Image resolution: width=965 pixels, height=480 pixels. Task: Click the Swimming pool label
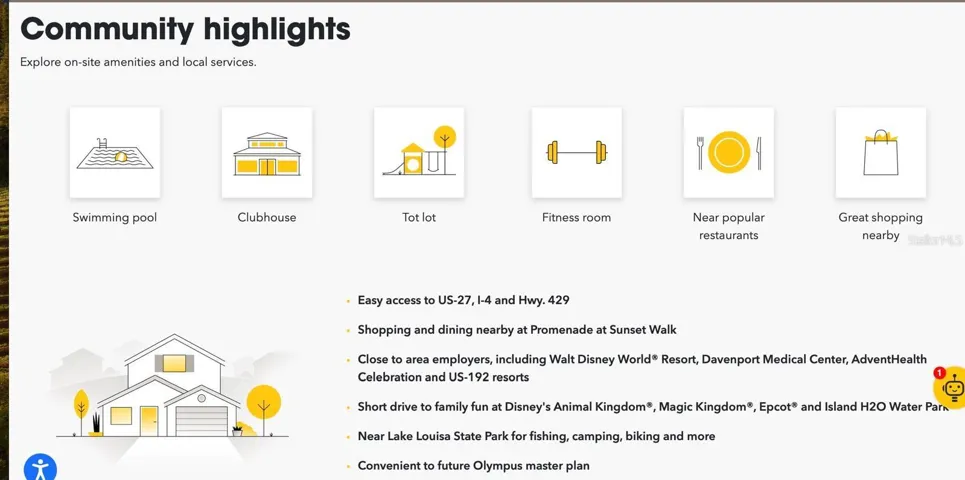point(115,217)
